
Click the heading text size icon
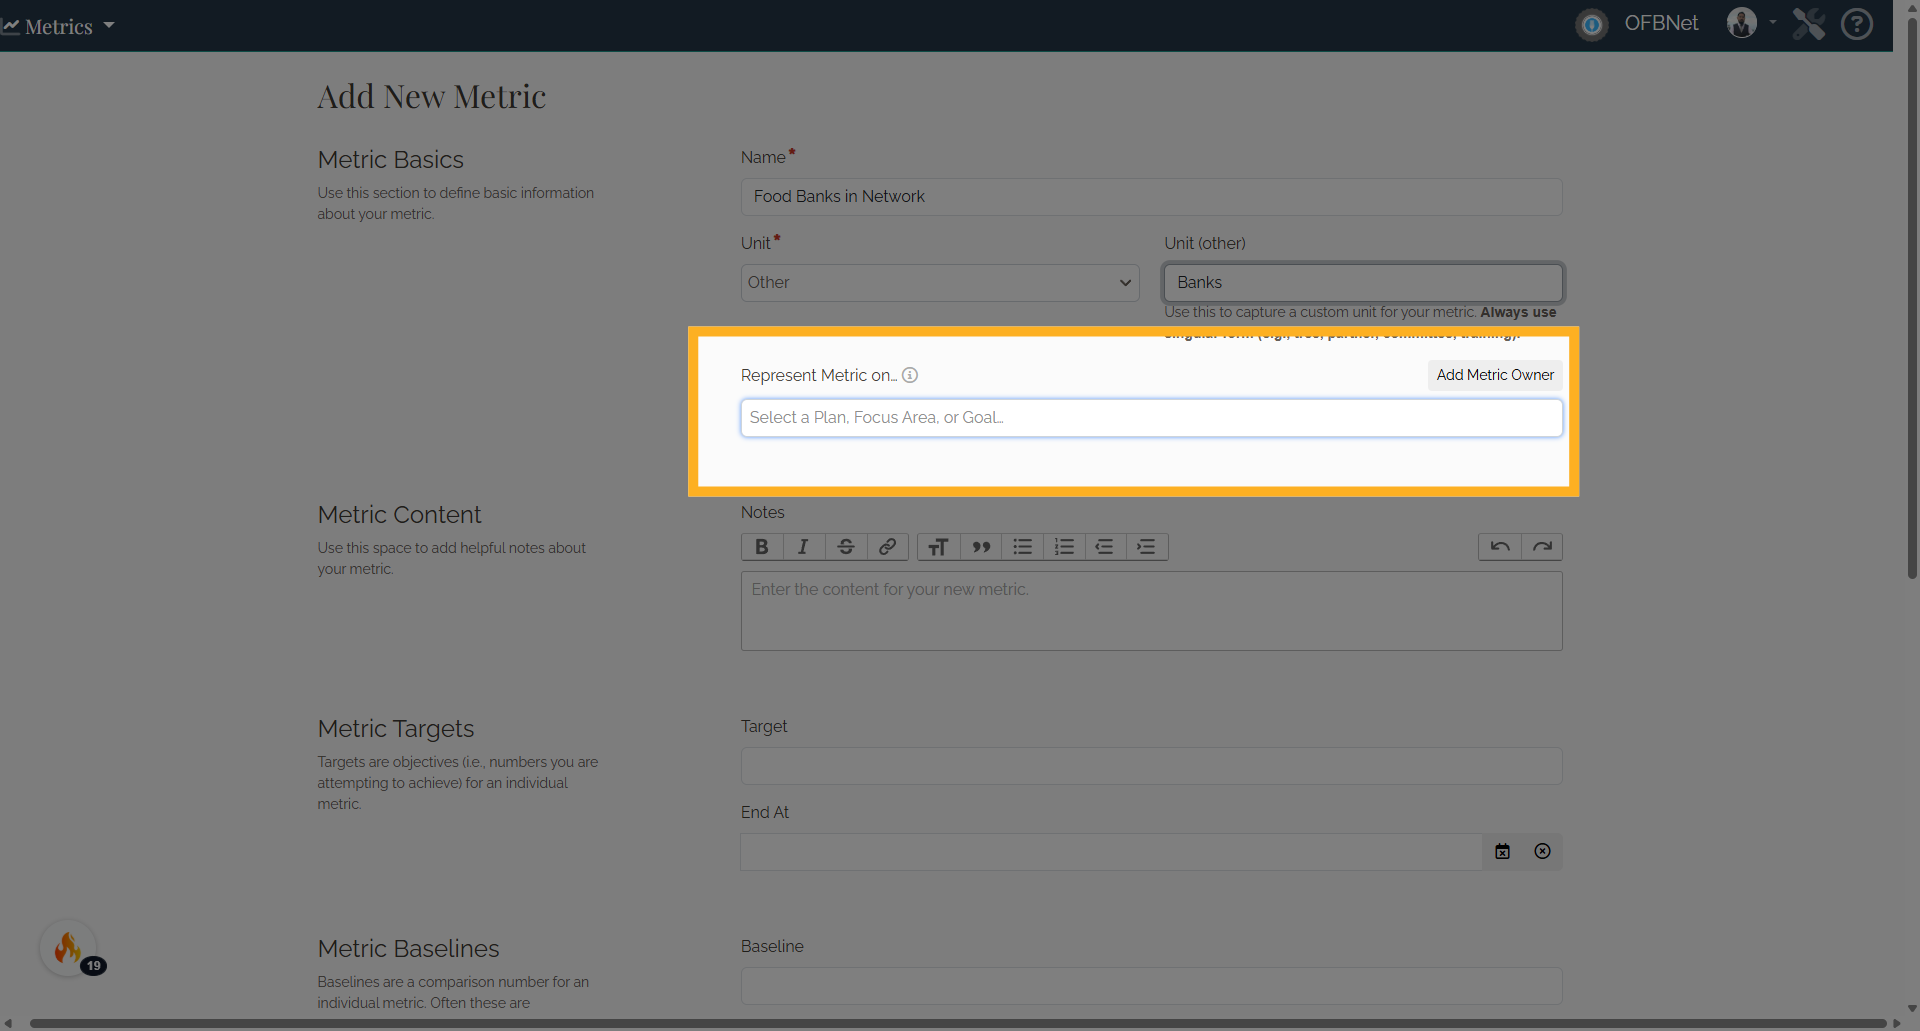[938, 547]
